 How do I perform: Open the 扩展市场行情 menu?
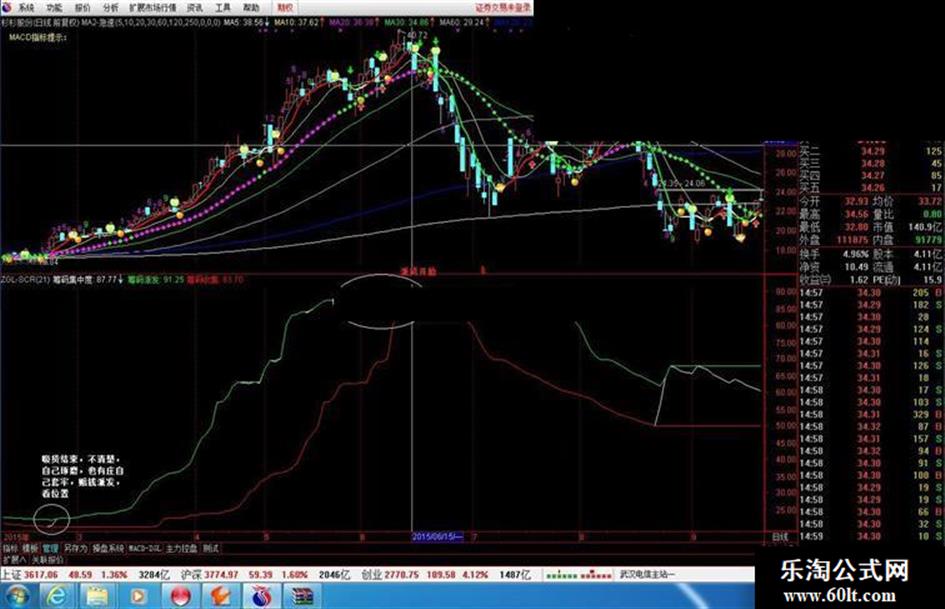(x=153, y=8)
